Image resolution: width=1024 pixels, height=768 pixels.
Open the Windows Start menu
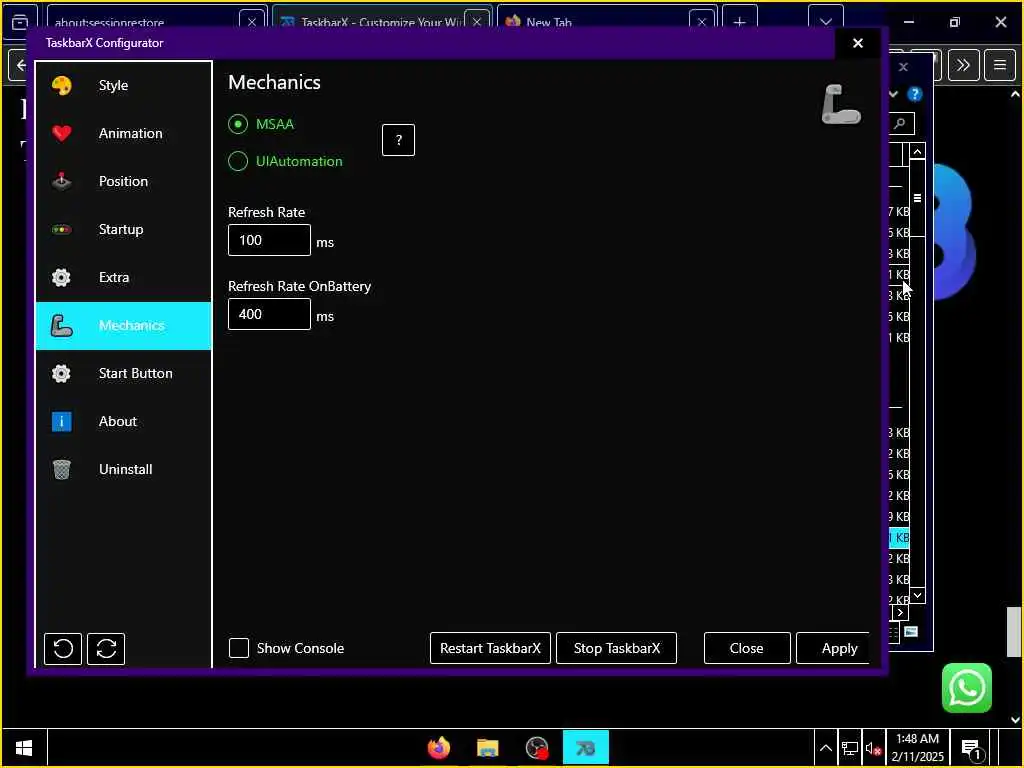click(24, 748)
